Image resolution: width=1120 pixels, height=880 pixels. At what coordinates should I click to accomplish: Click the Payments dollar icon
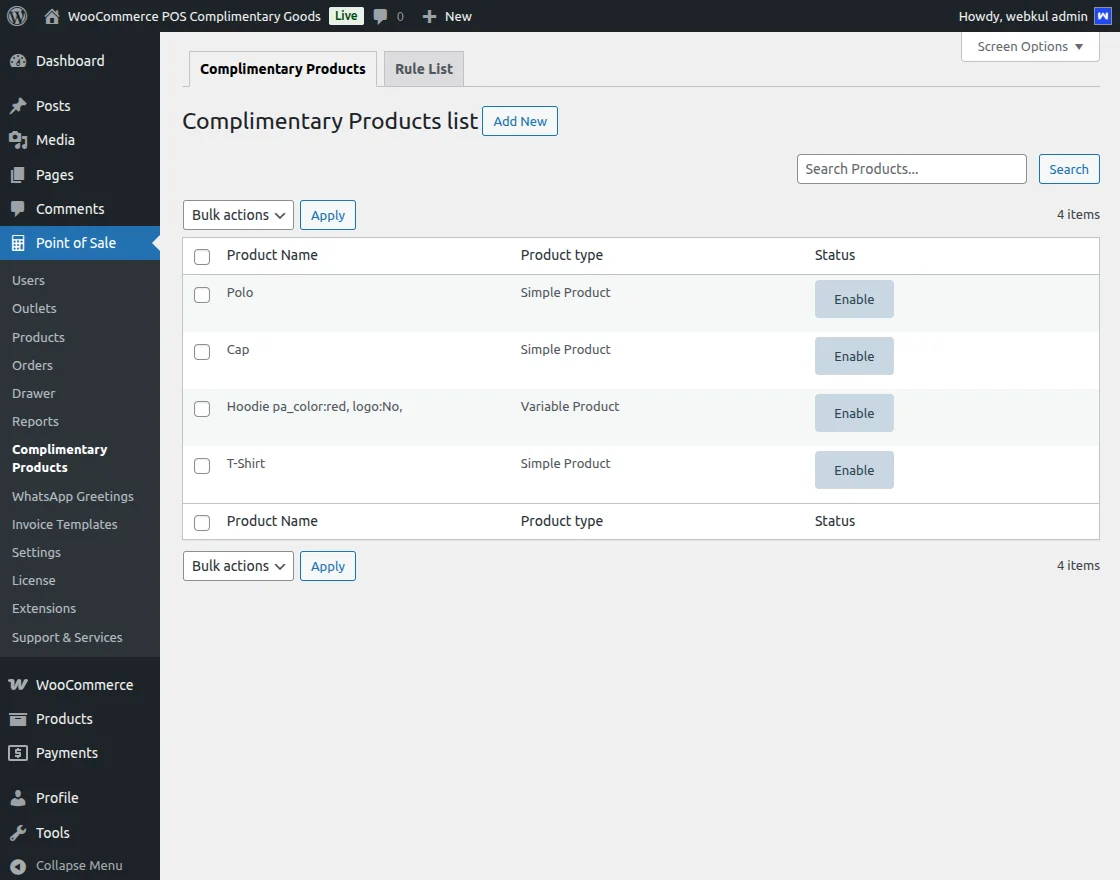click(x=18, y=753)
